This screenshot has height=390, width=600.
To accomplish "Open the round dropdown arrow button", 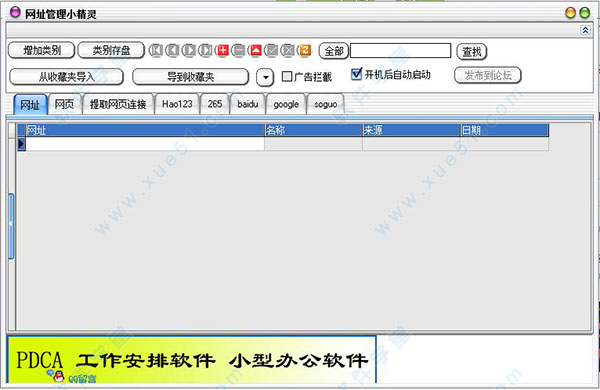I will click(265, 78).
